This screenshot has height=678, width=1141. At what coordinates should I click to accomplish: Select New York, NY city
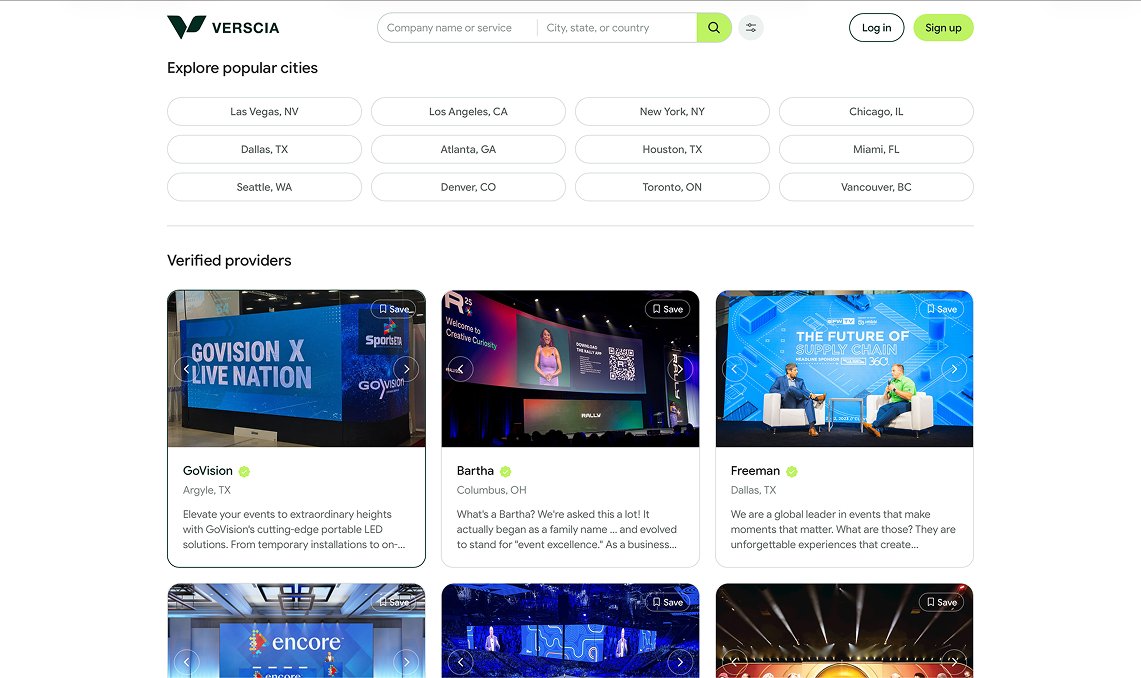tap(672, 111)
